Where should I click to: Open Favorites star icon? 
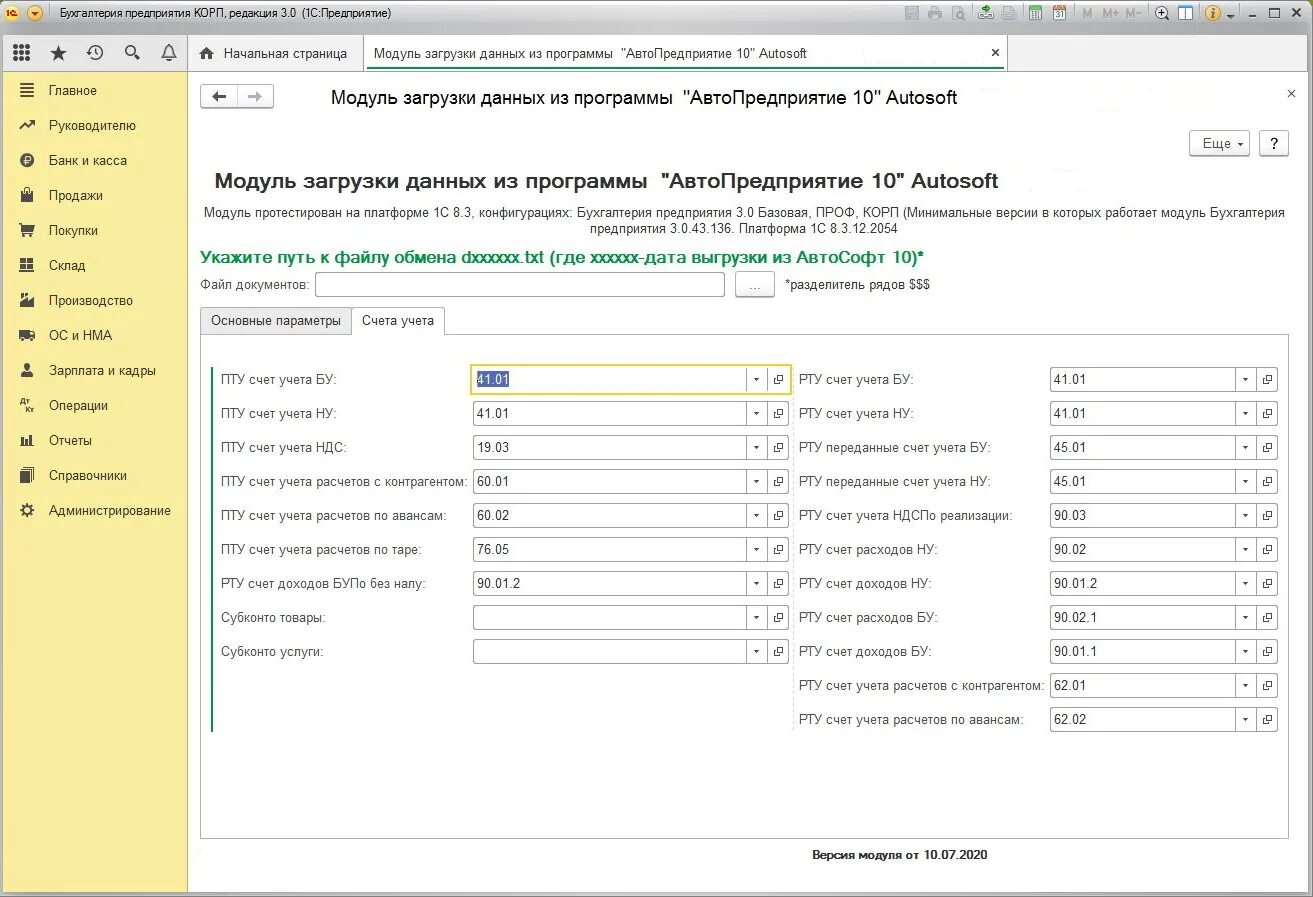[58, 53]
